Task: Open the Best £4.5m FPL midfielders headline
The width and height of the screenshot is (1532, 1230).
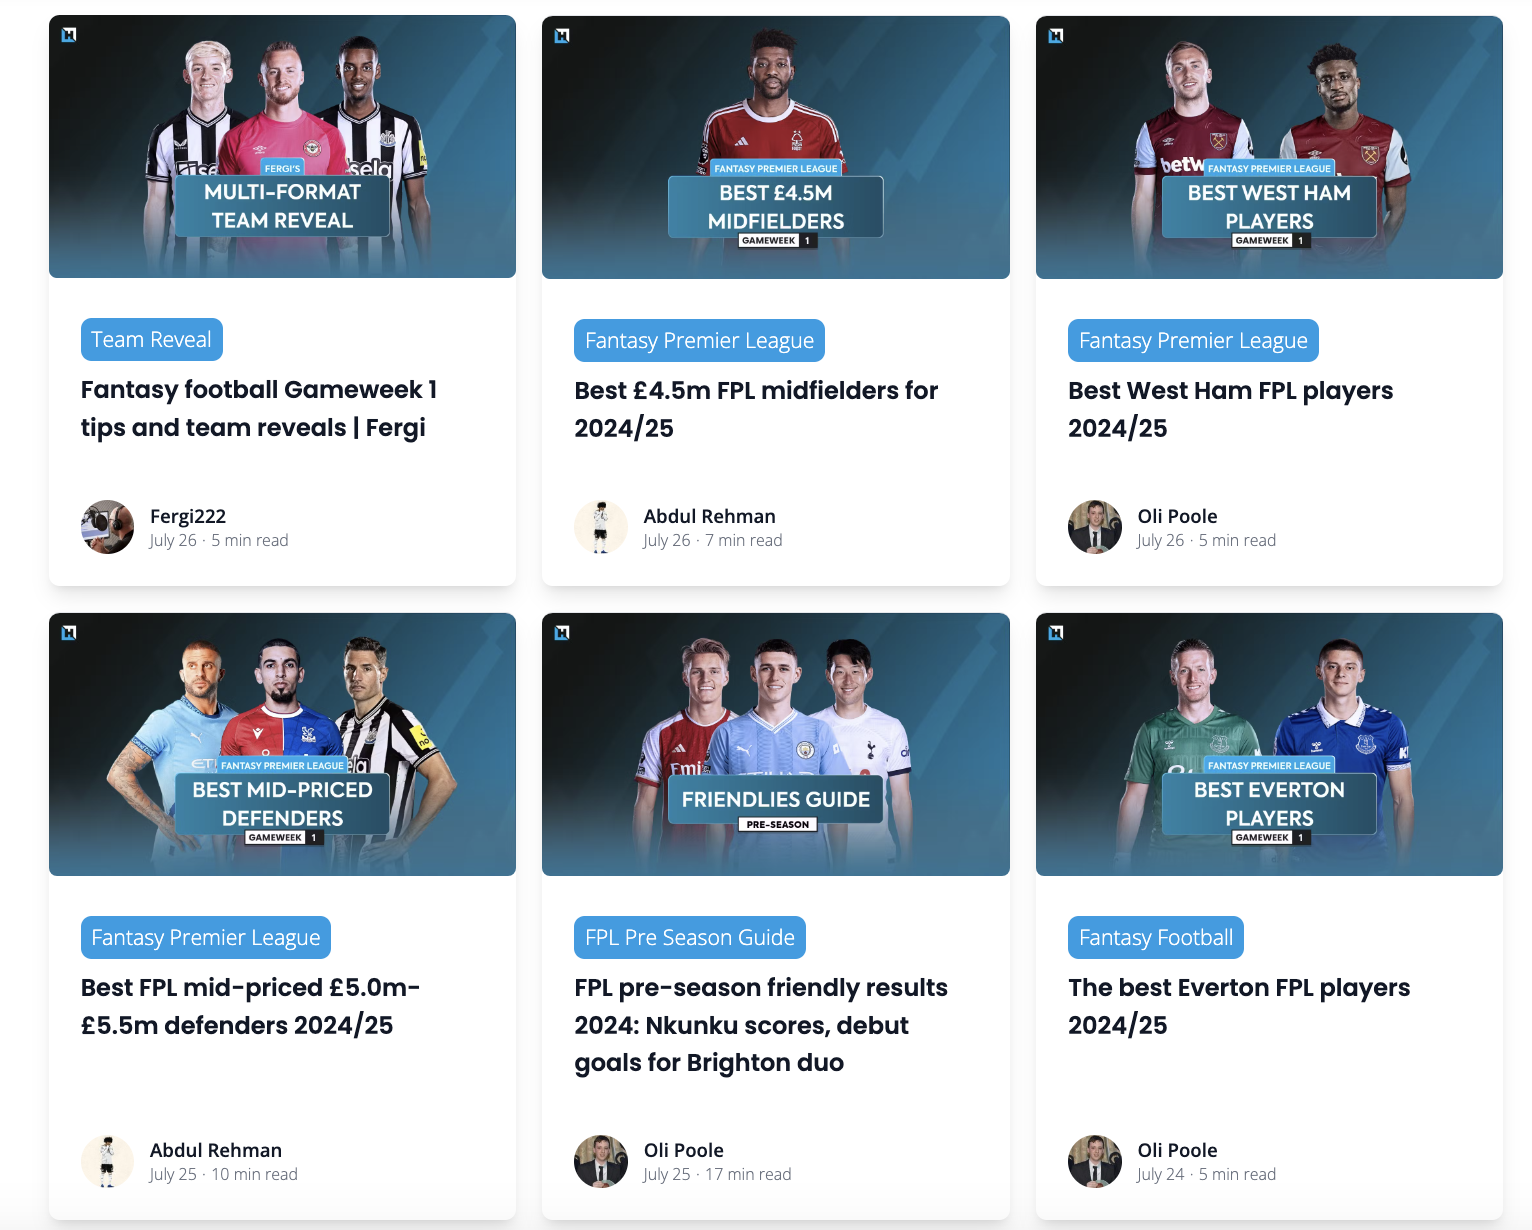Action: click(756, 409)
